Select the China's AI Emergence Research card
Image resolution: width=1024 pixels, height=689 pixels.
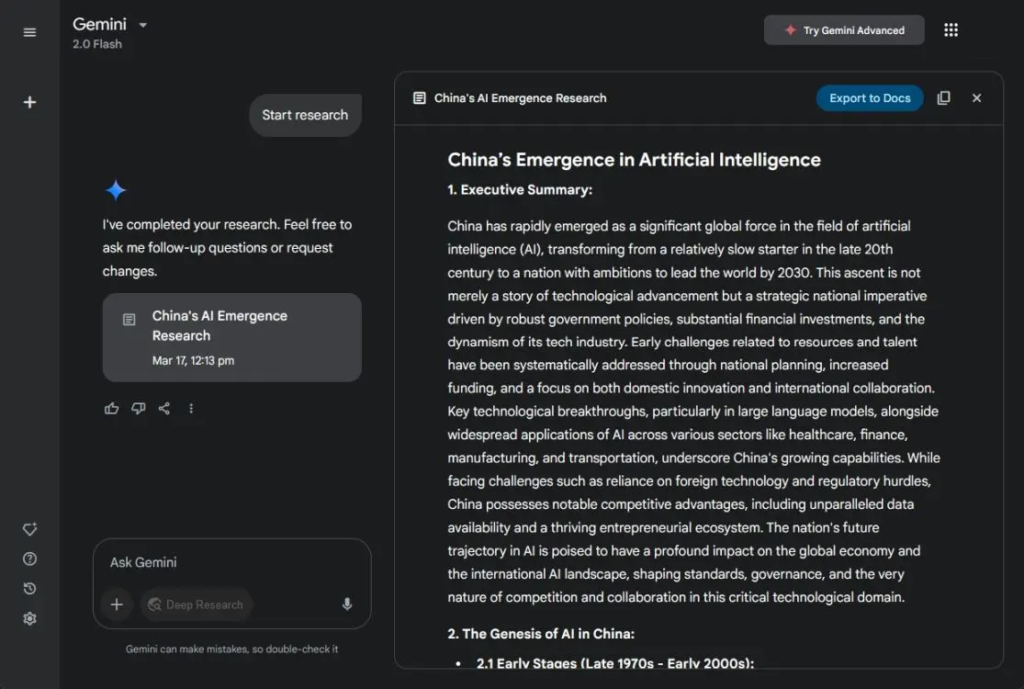pos(232,337)
